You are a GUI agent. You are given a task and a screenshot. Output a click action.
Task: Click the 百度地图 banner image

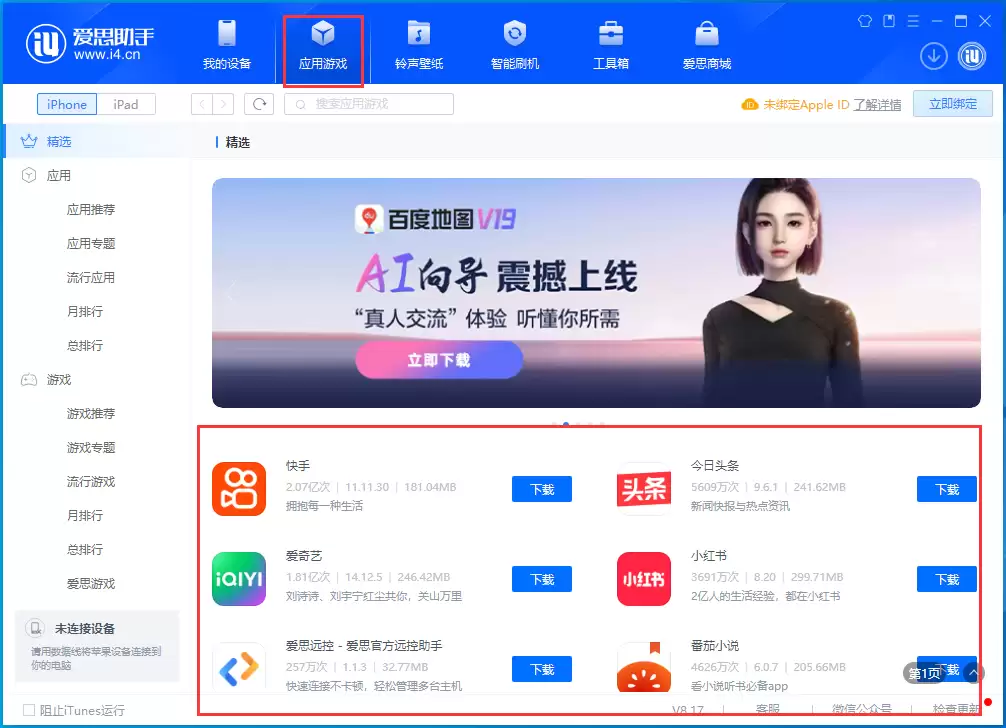[x=596, y=292]
